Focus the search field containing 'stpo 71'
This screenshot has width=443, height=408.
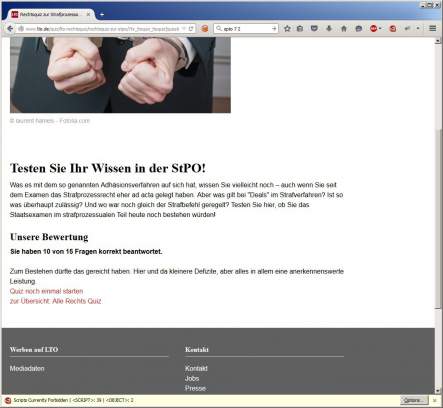click(x=246, y=29)
